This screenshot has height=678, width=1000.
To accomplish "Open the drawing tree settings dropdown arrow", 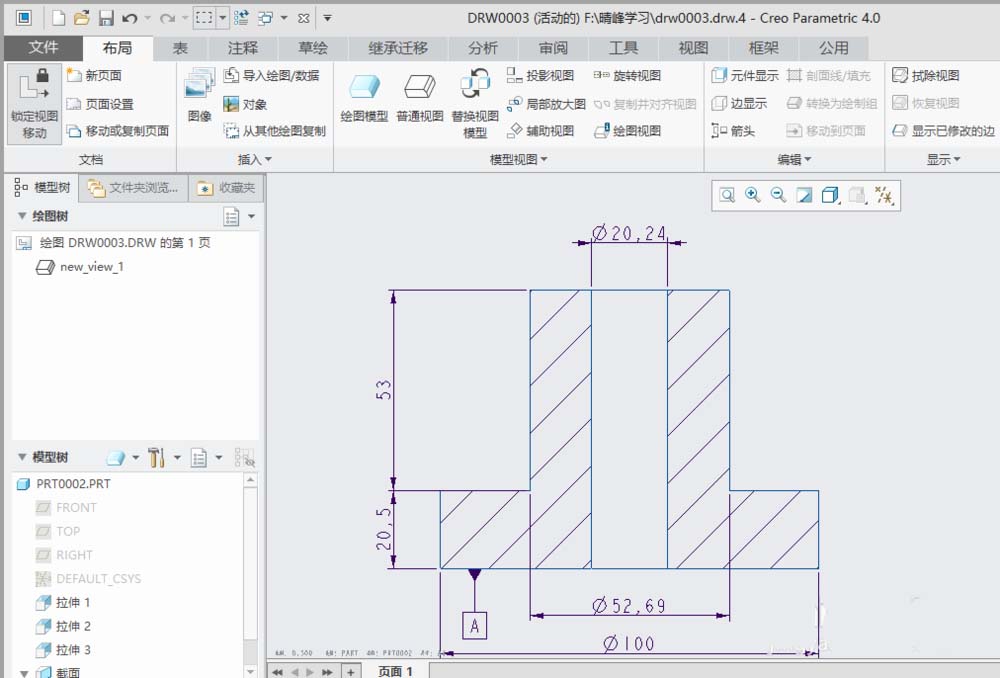I will click(x=251, y=217).
